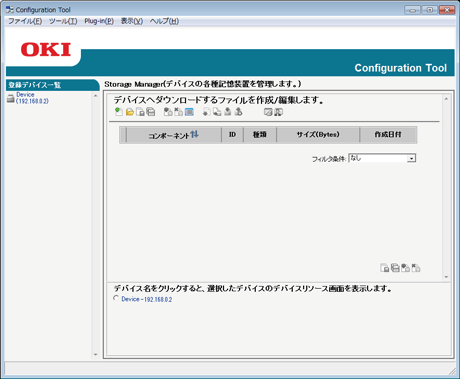
Task: Click the add file icon in bottom-right group
Action: click(405, 268)
